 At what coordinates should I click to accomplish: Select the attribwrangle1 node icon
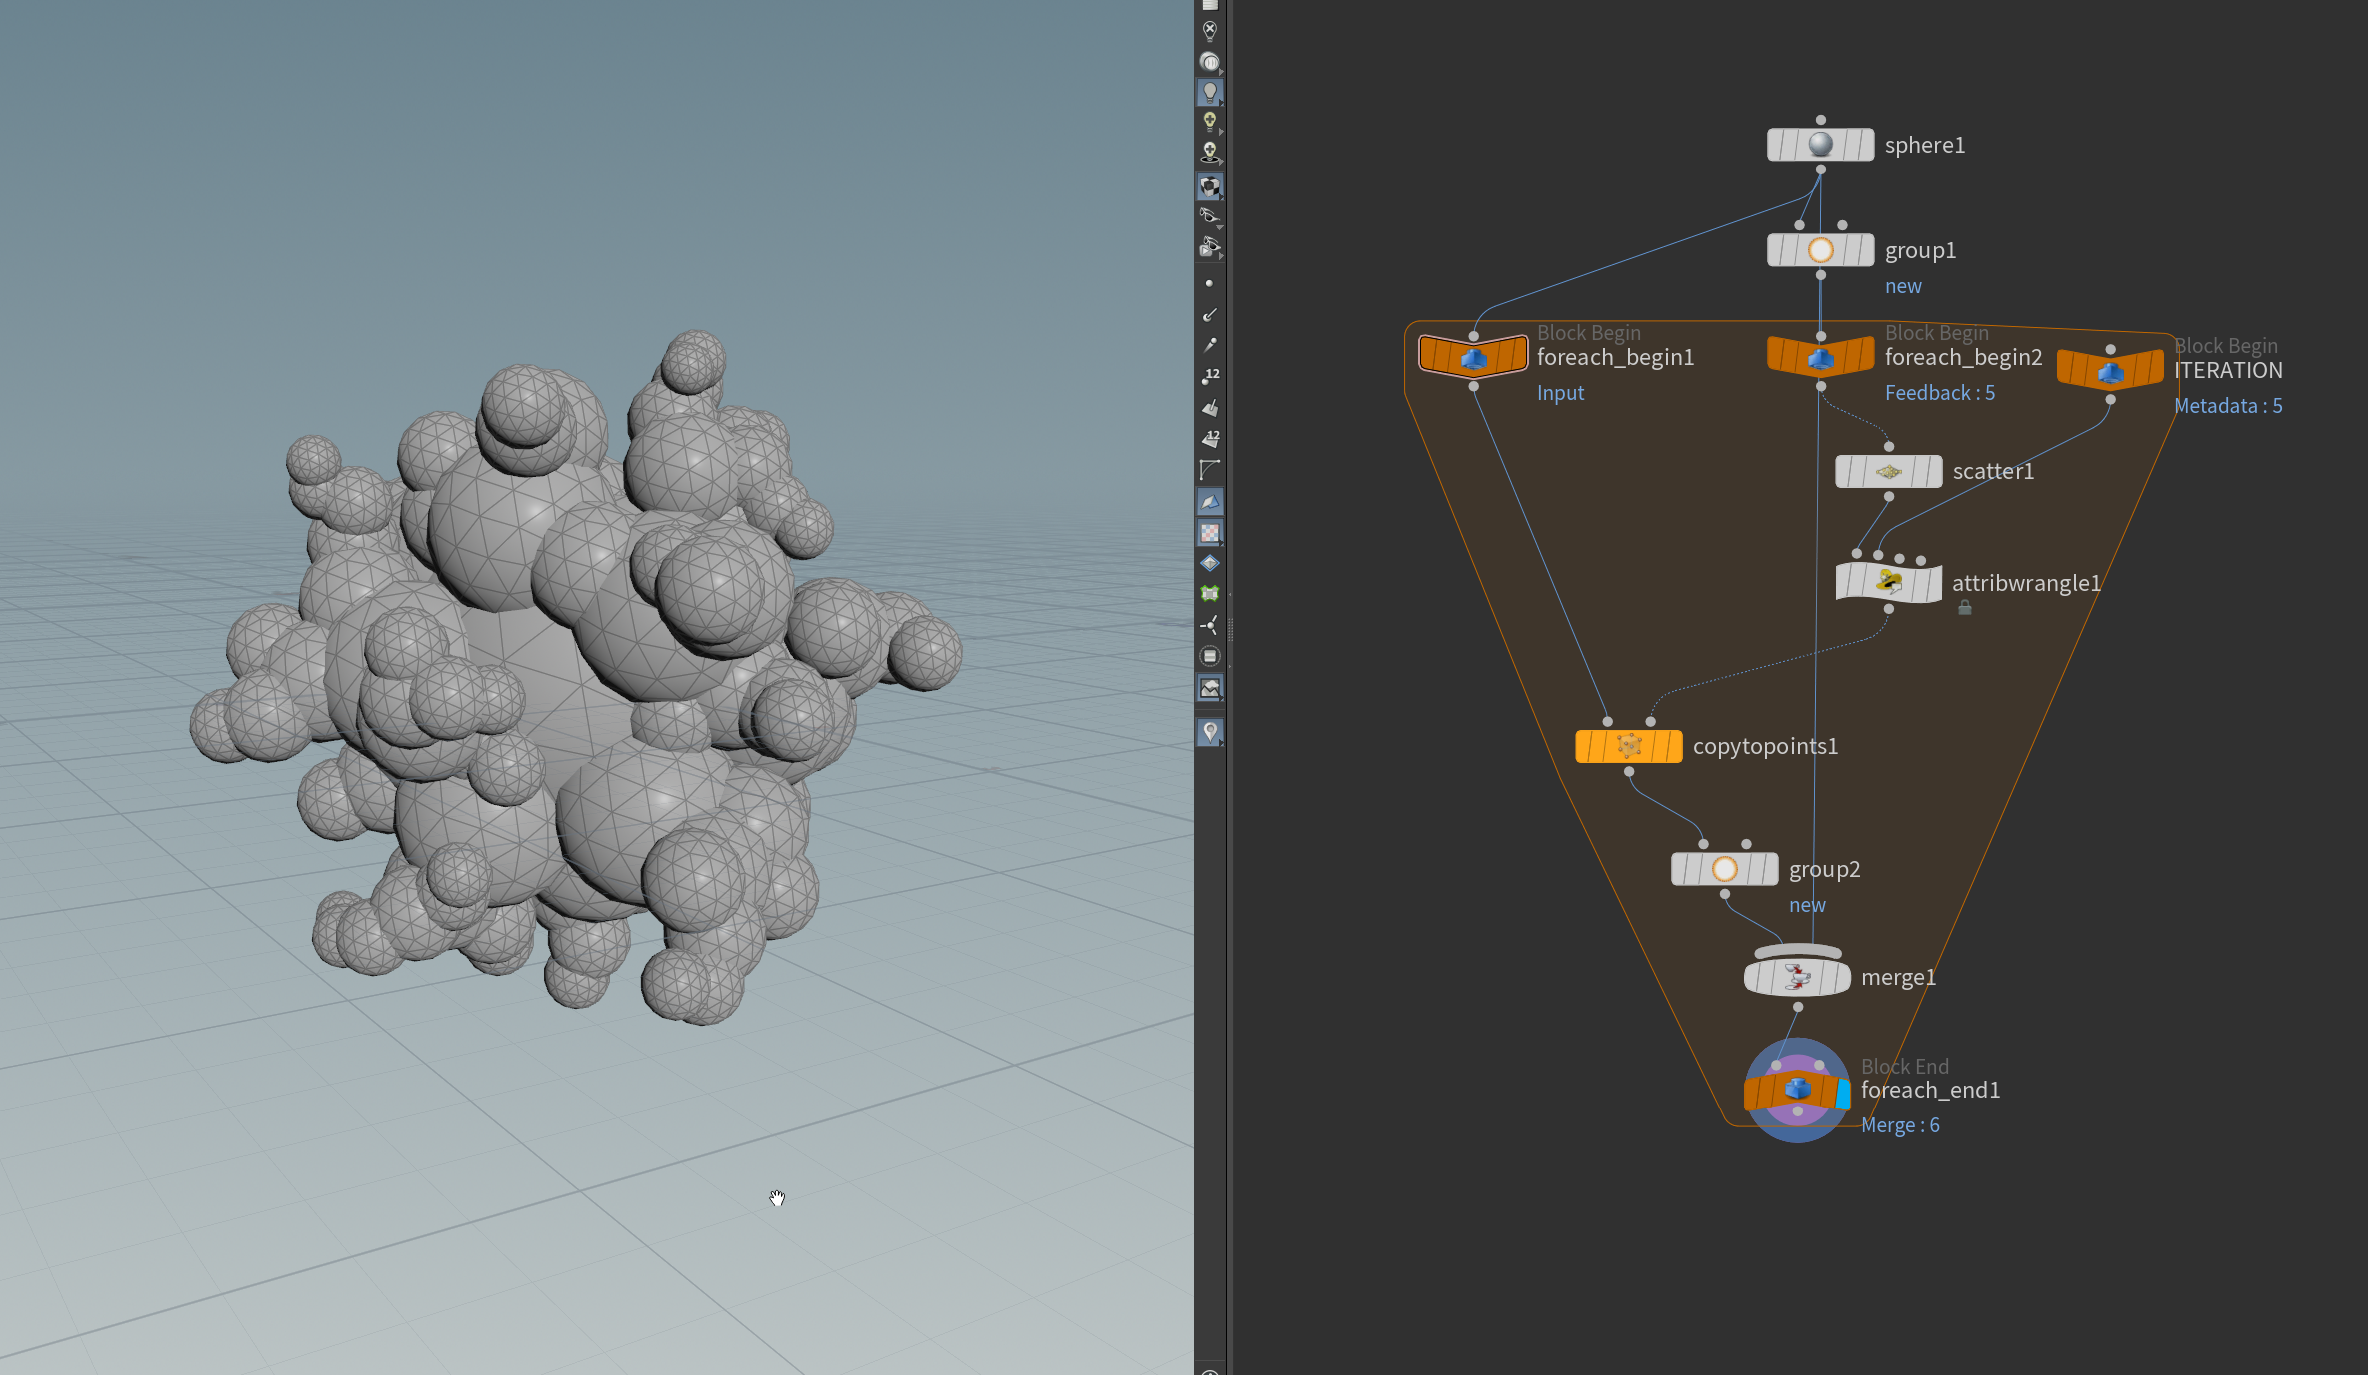1889,583
